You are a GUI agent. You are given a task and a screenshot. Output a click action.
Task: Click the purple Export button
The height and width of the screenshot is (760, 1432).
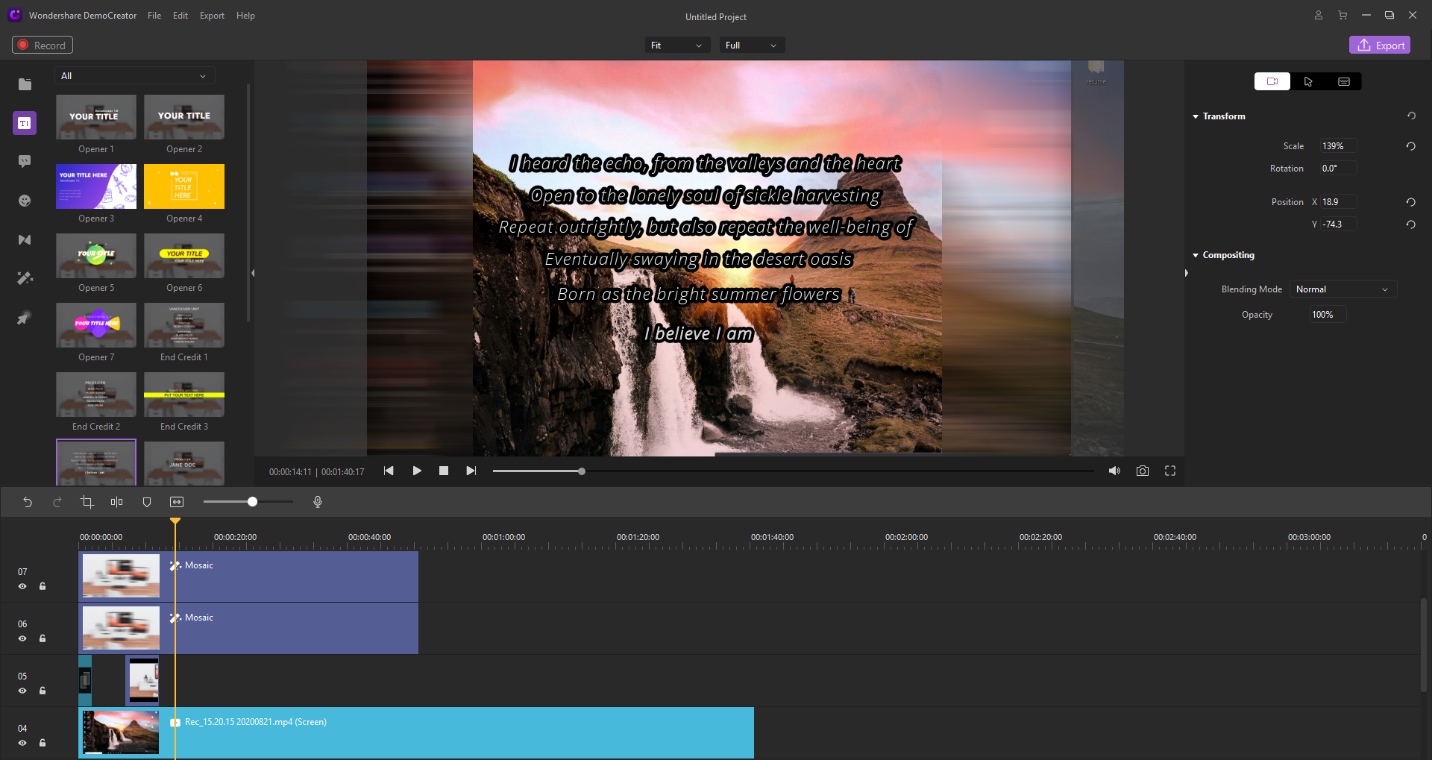(1380, 45)
